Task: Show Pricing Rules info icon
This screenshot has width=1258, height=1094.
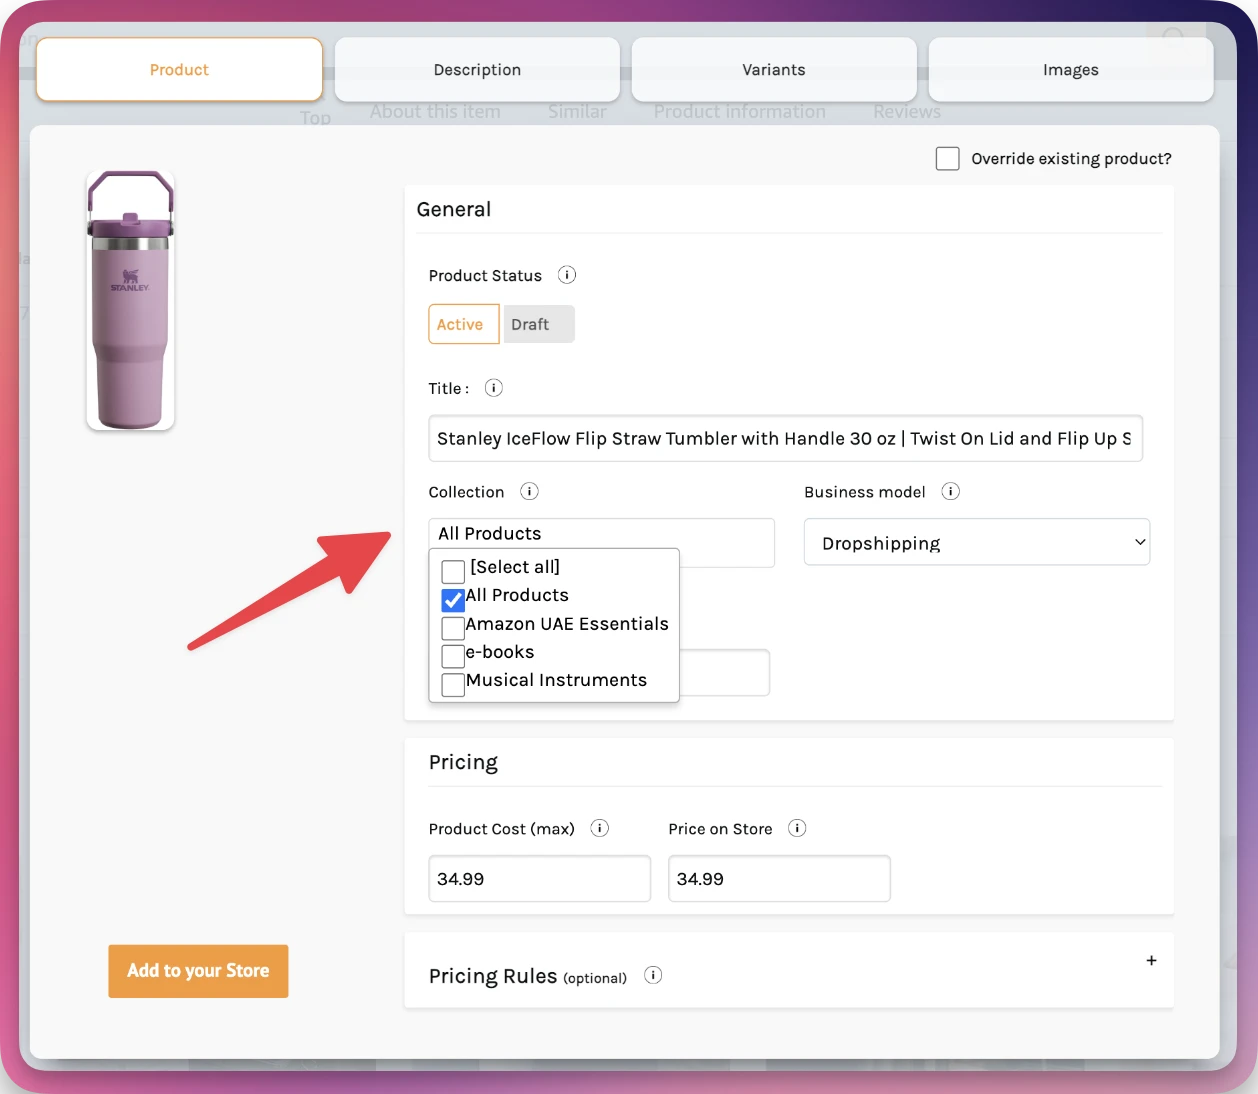Action: coord(653,975)
